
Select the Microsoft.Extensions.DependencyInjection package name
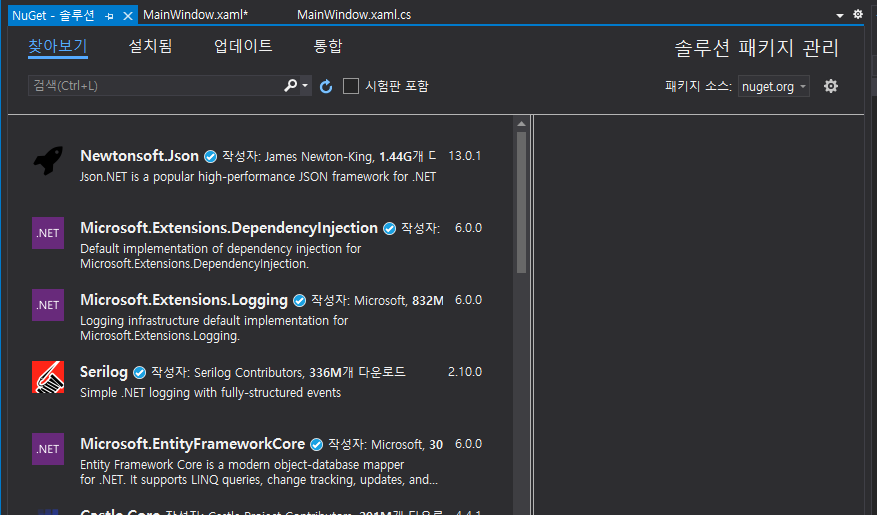pyautogui.click(x=229, y=228)
